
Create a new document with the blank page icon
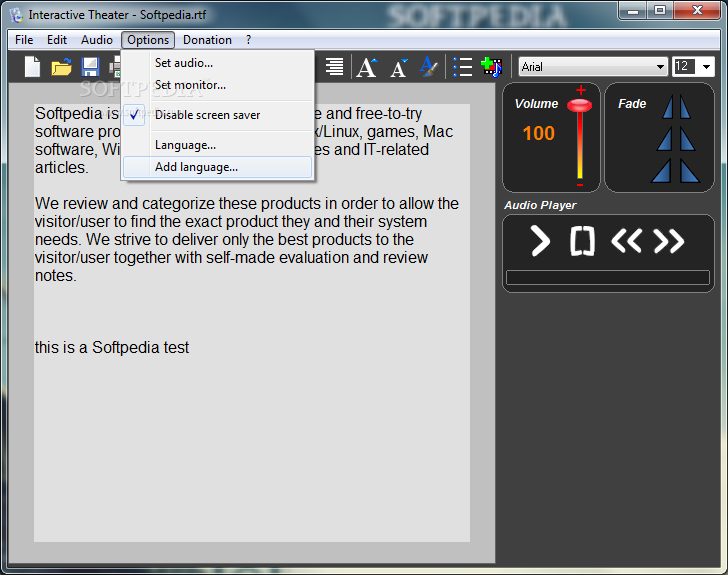[x=32, y=66]
